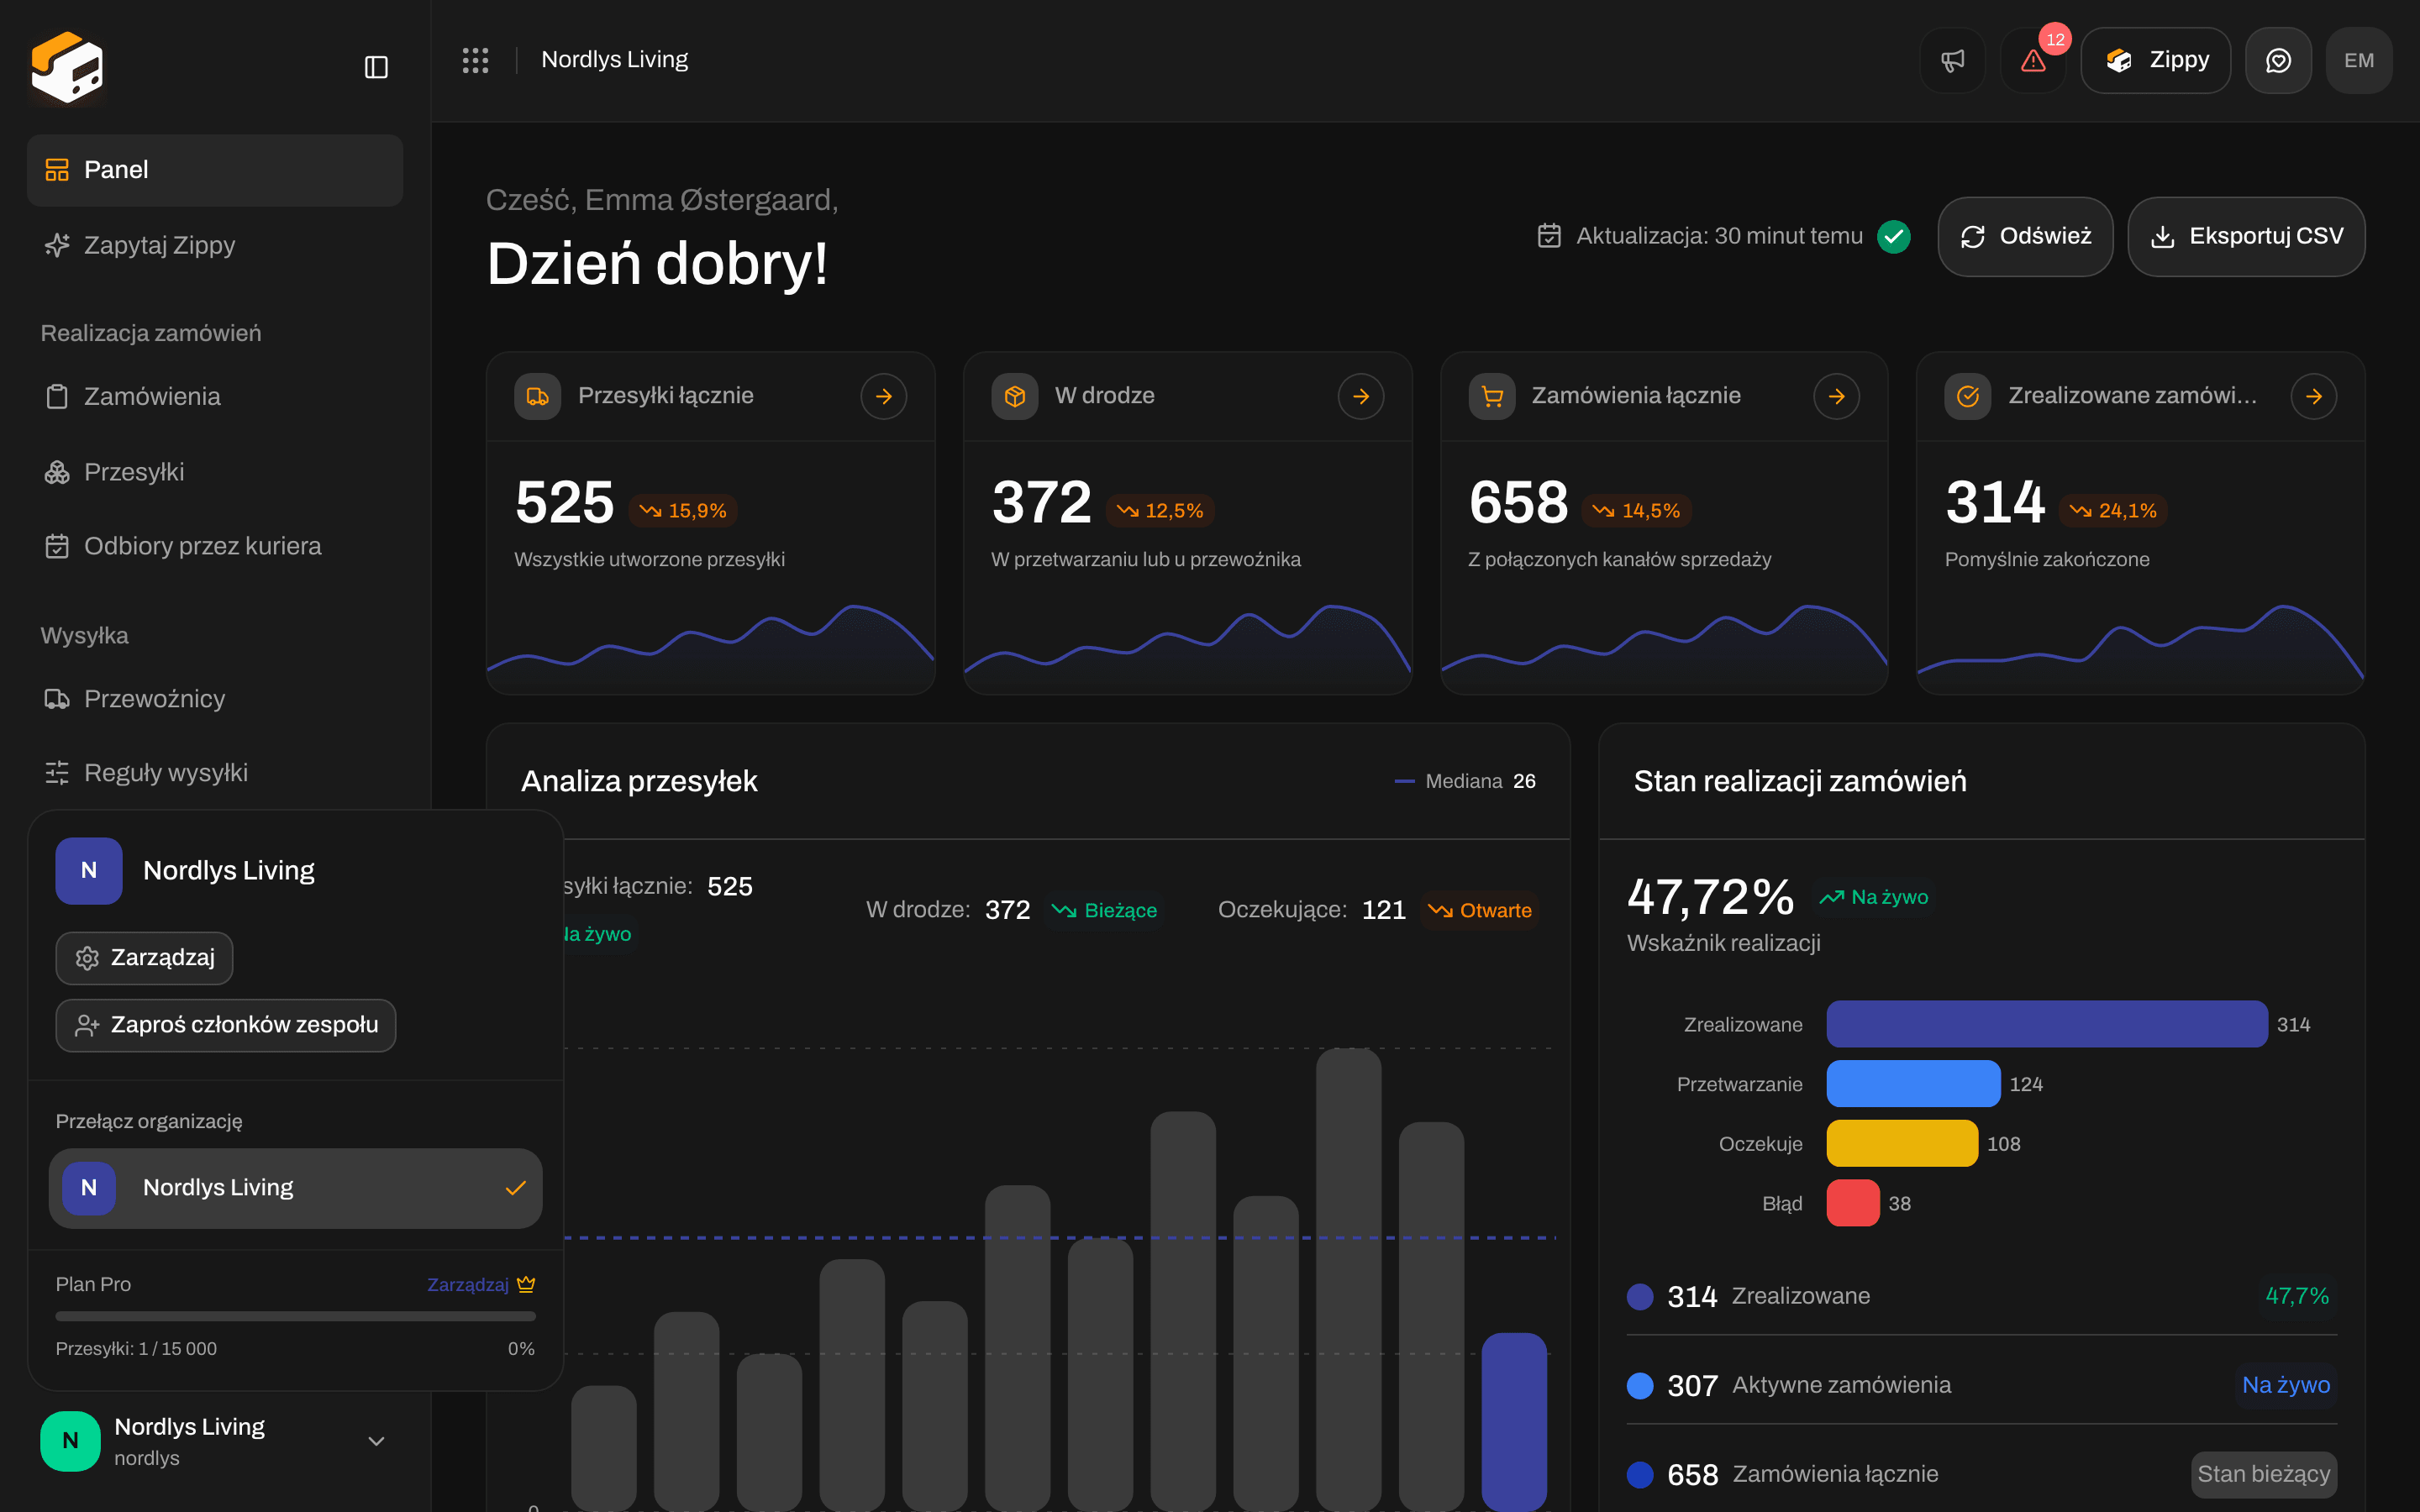2420x1512 pixels.
Task: Click the arrow on the Zrealizowane zamówienia card
Action: 2314,396
